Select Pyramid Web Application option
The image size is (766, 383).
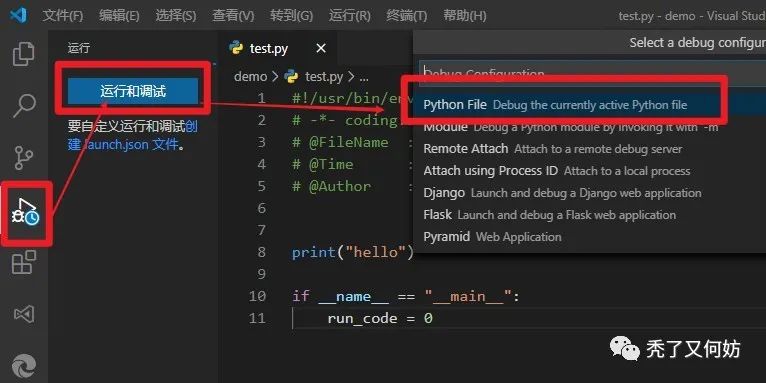coord(590,237)
